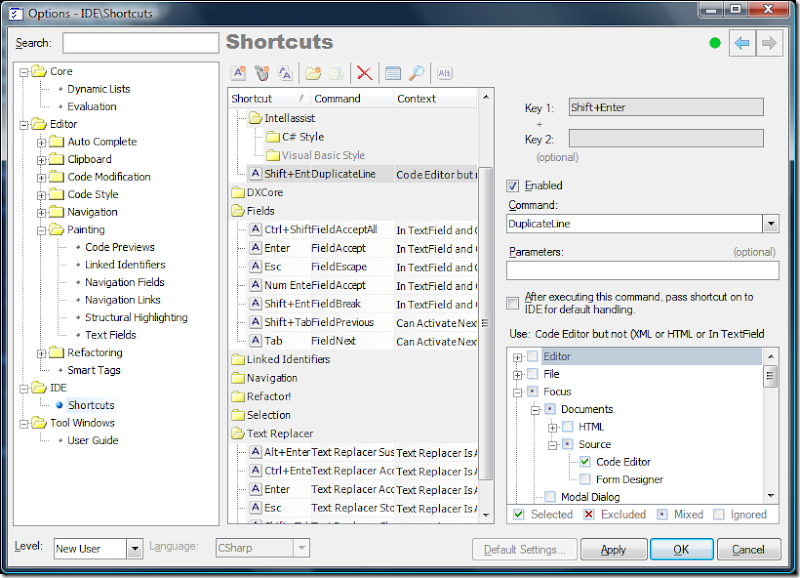Collapse the Painting tree node
This screenshot has width=800, height=578.
(x=41, y=231)
